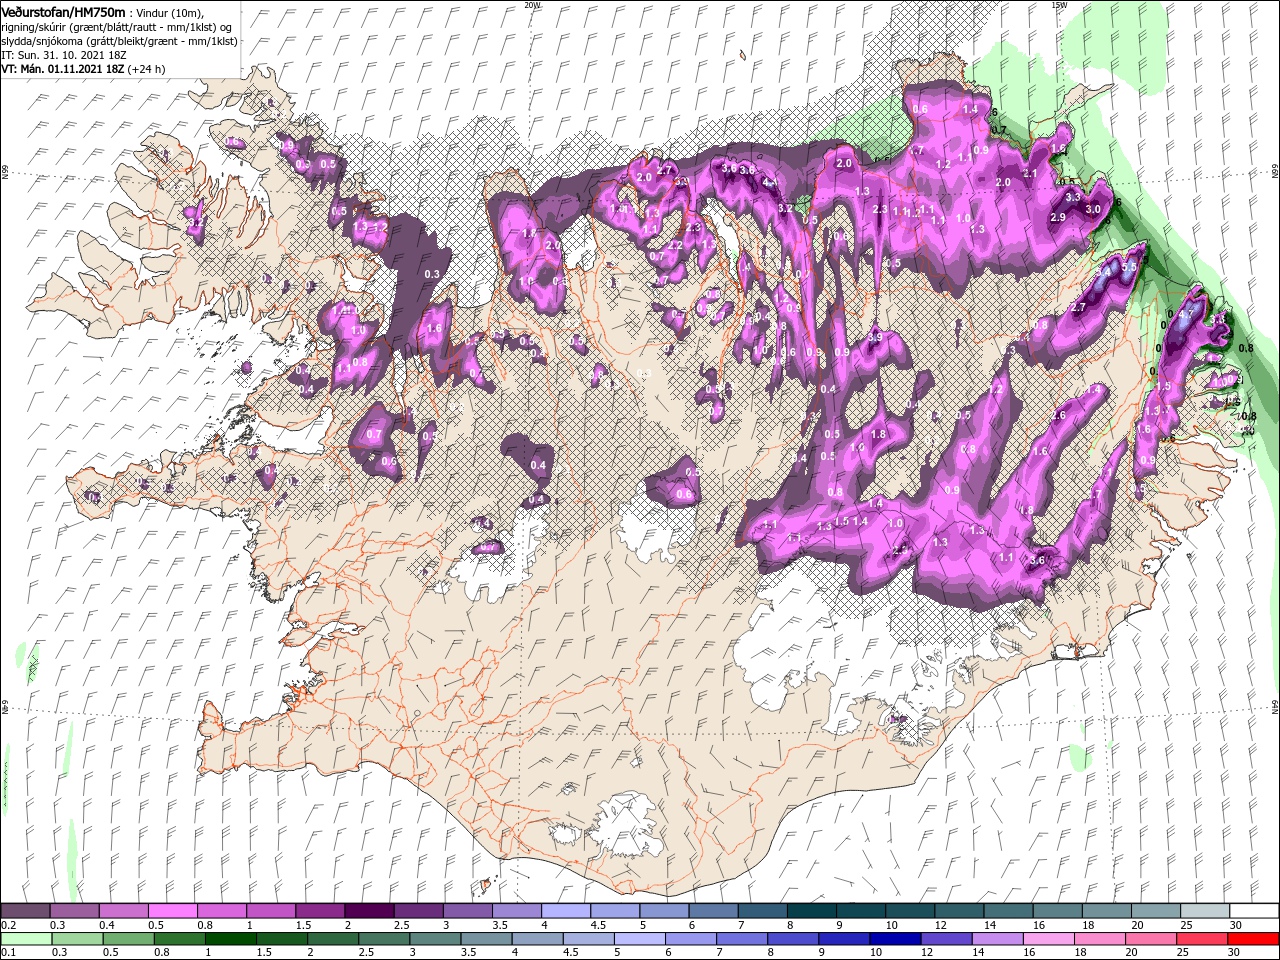The width and height of the screenshot is (1280, 960).
Task: Click the 4.5 label on the upper scale
Action: click(x=598, y=925)
